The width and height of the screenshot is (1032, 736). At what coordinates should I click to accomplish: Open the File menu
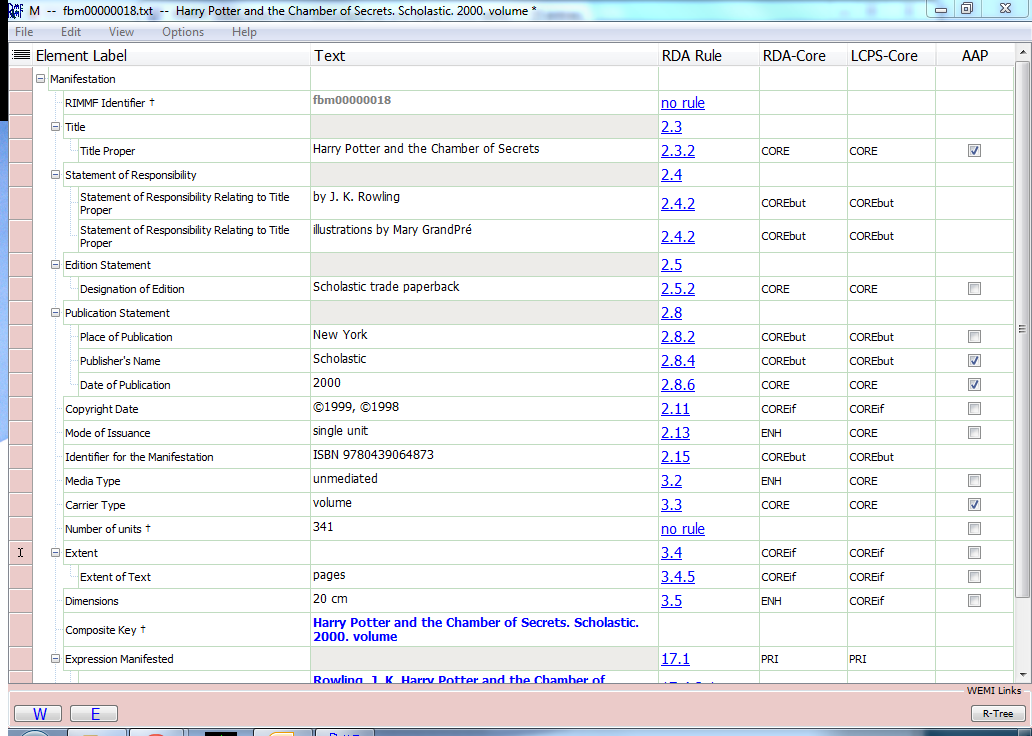[x=24, y=32]
